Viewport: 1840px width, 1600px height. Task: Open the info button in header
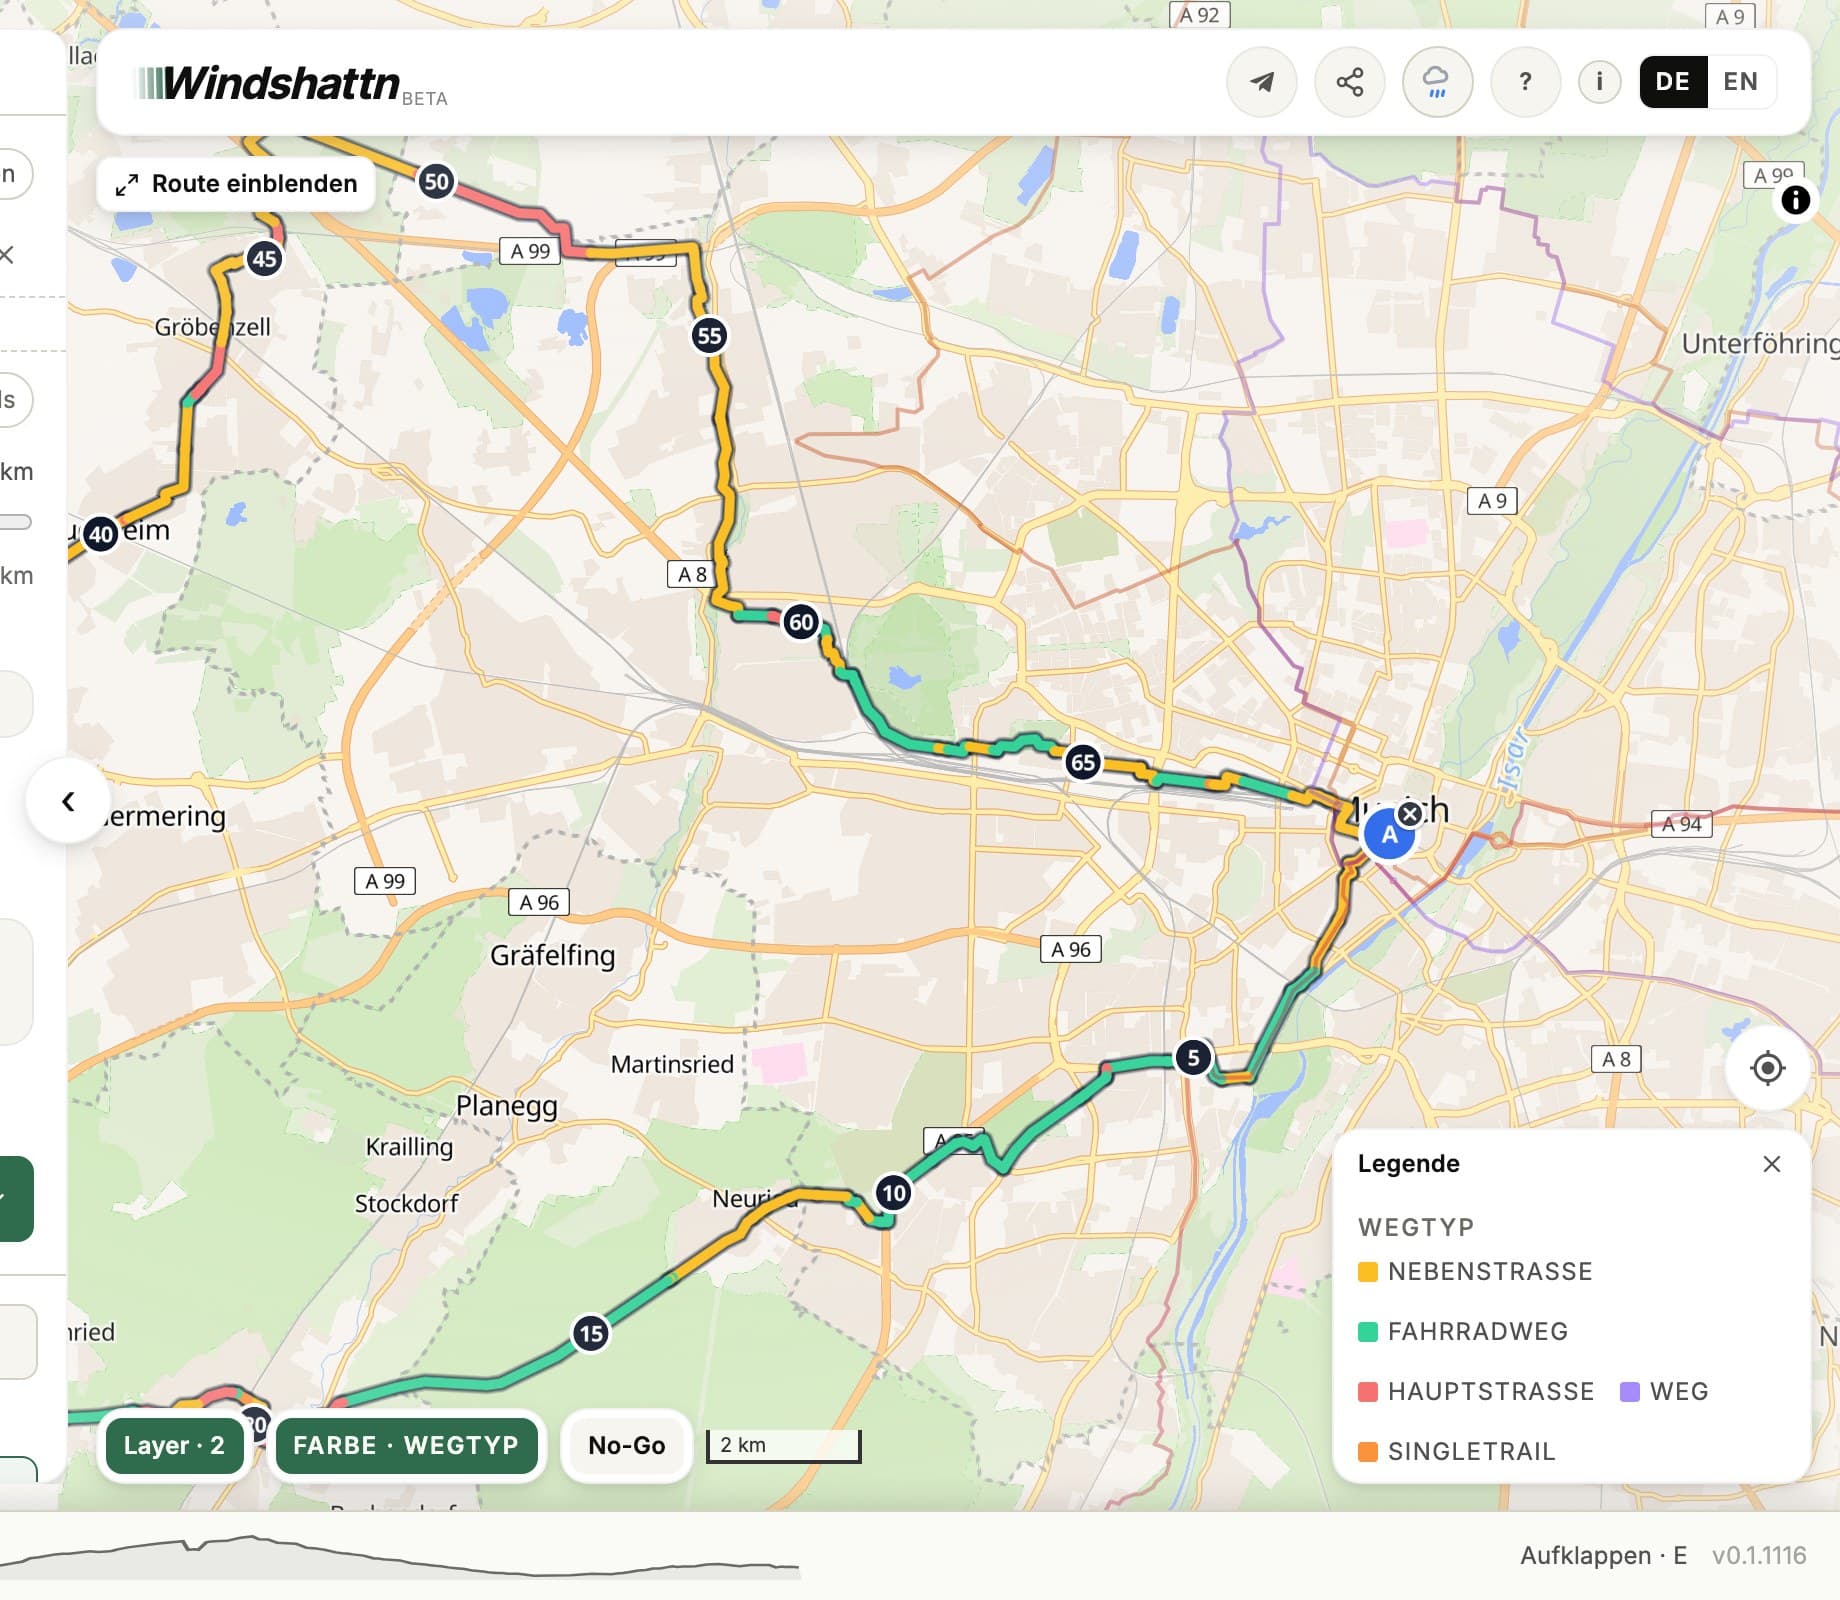[x=1599, y=81]
